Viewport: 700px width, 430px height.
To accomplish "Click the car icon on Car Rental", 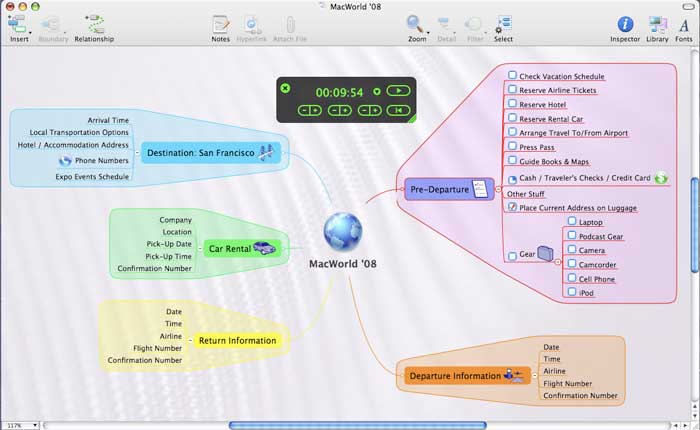I will [x=265, y=248].
